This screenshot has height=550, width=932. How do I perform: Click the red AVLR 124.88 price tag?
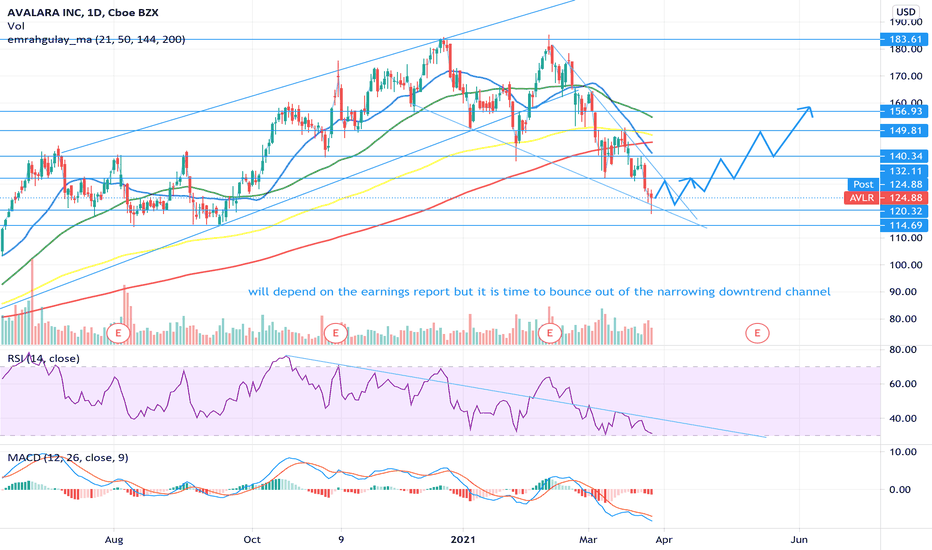(886, 198)
